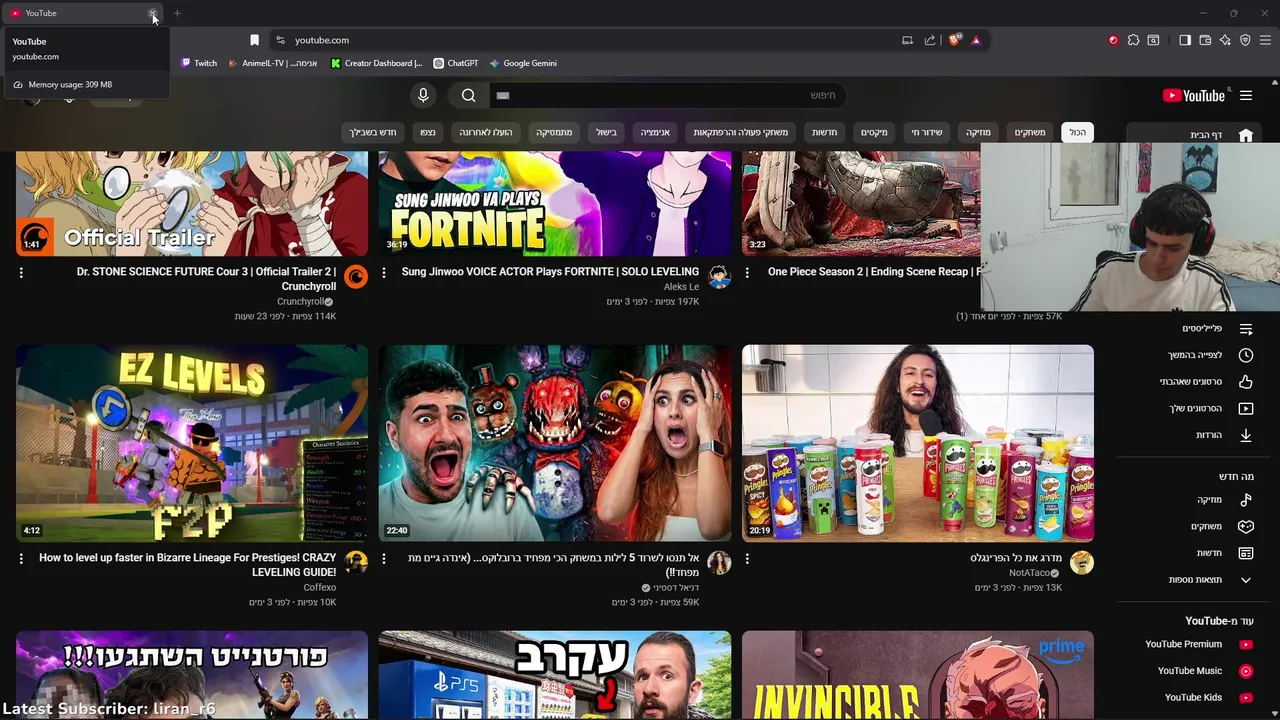
Task: Select the 'הועלו לאחרונה' filter chip
Action: click(486, 132)
